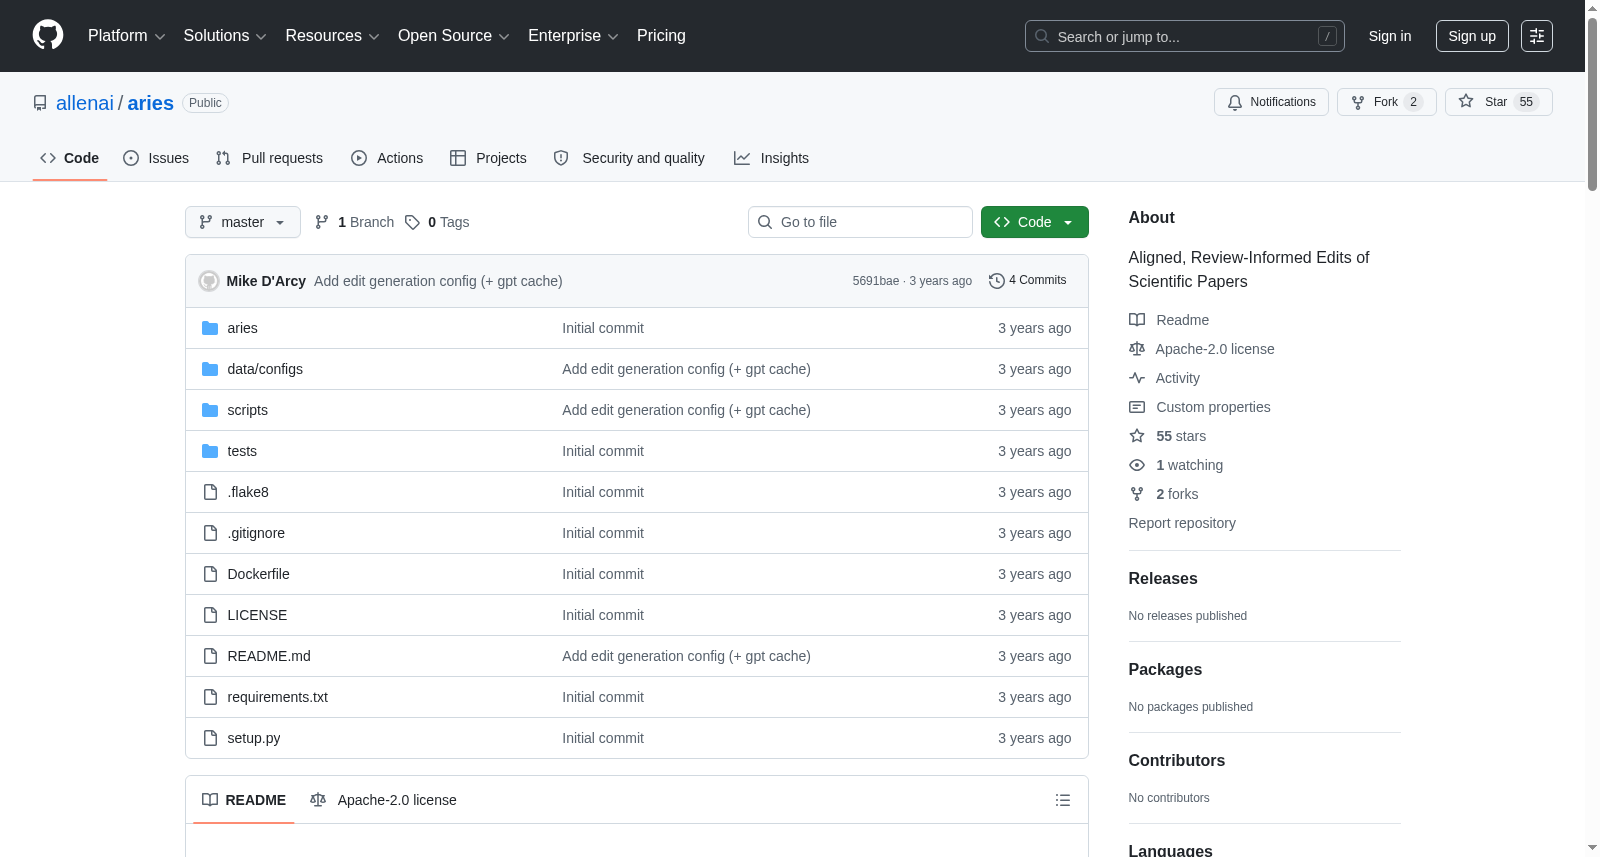1600x857 pixels.
Task: Open the master branch selector
Action: pos(243,222)
